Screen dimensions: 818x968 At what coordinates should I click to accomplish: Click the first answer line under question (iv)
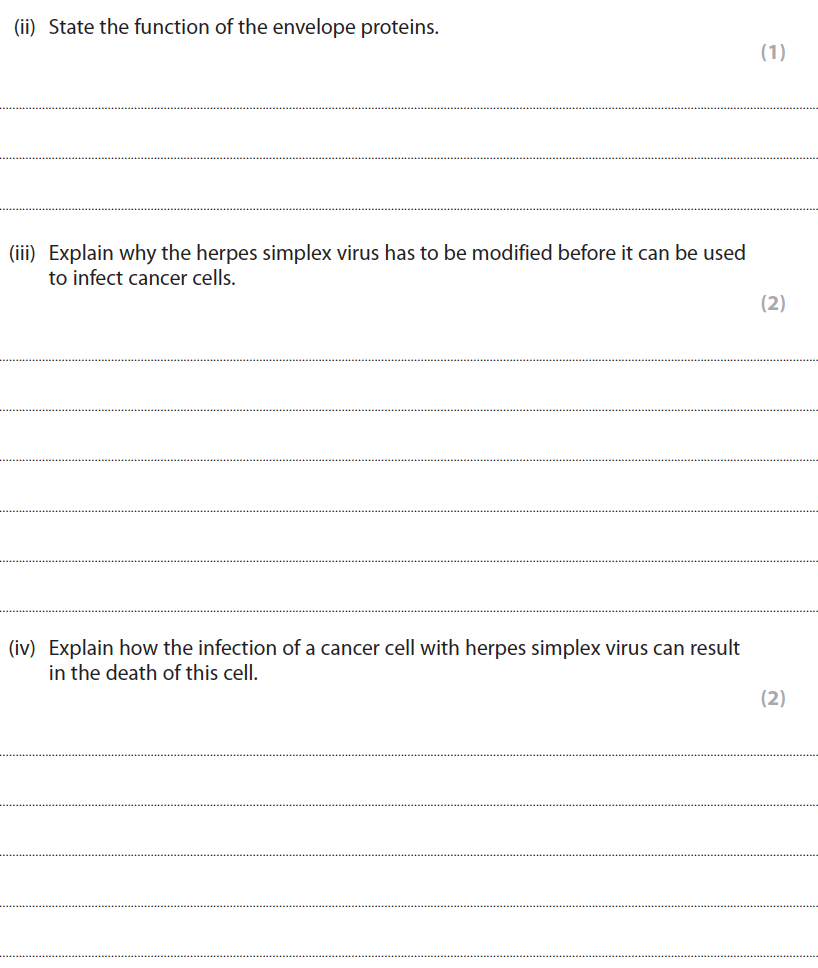409,754
